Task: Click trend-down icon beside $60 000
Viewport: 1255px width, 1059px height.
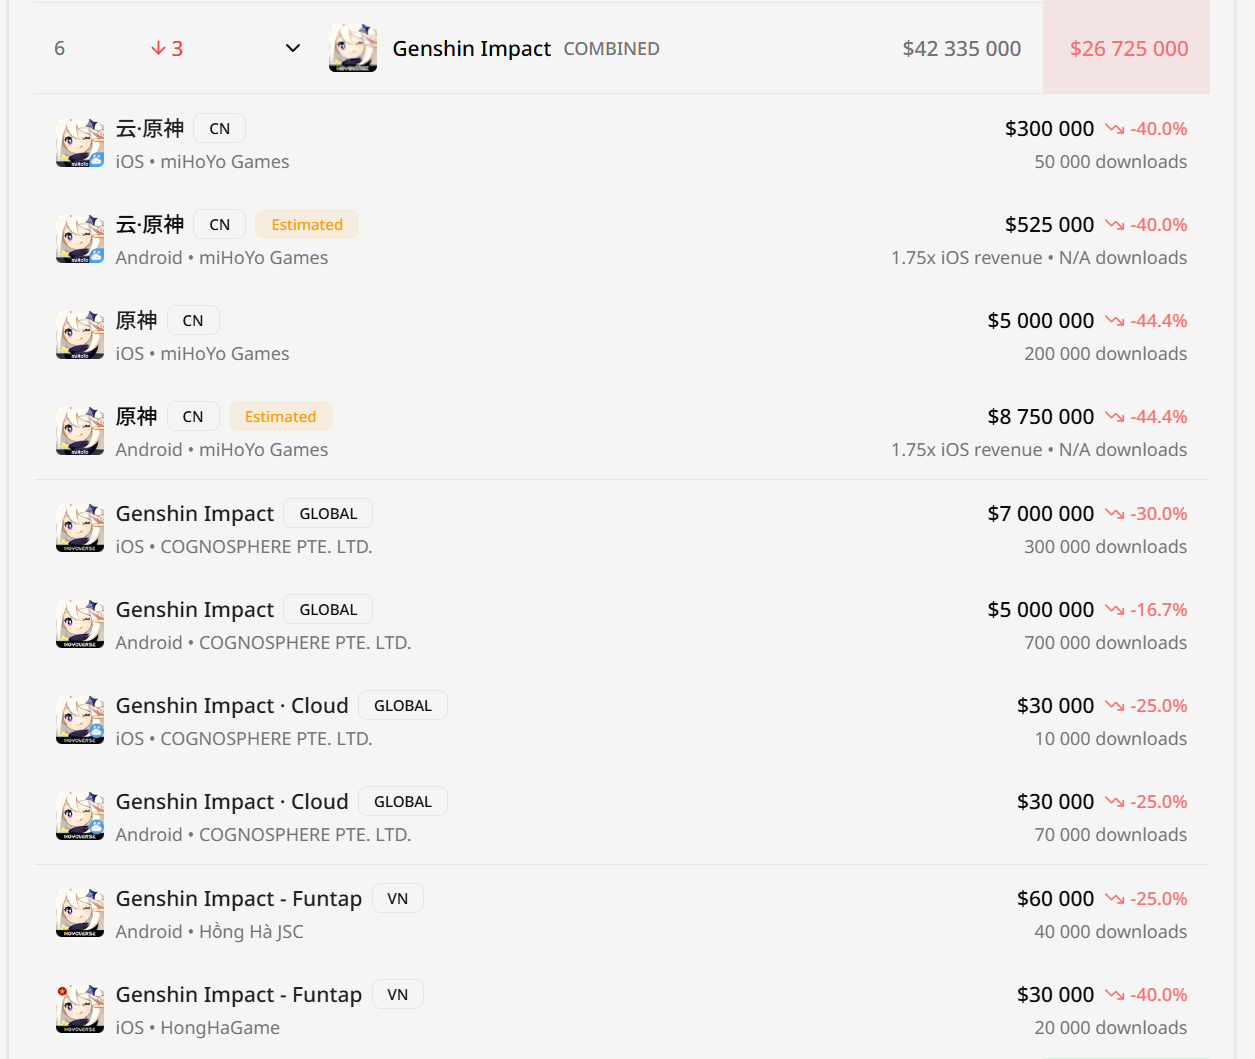Action: click(x=1115, y=899)
